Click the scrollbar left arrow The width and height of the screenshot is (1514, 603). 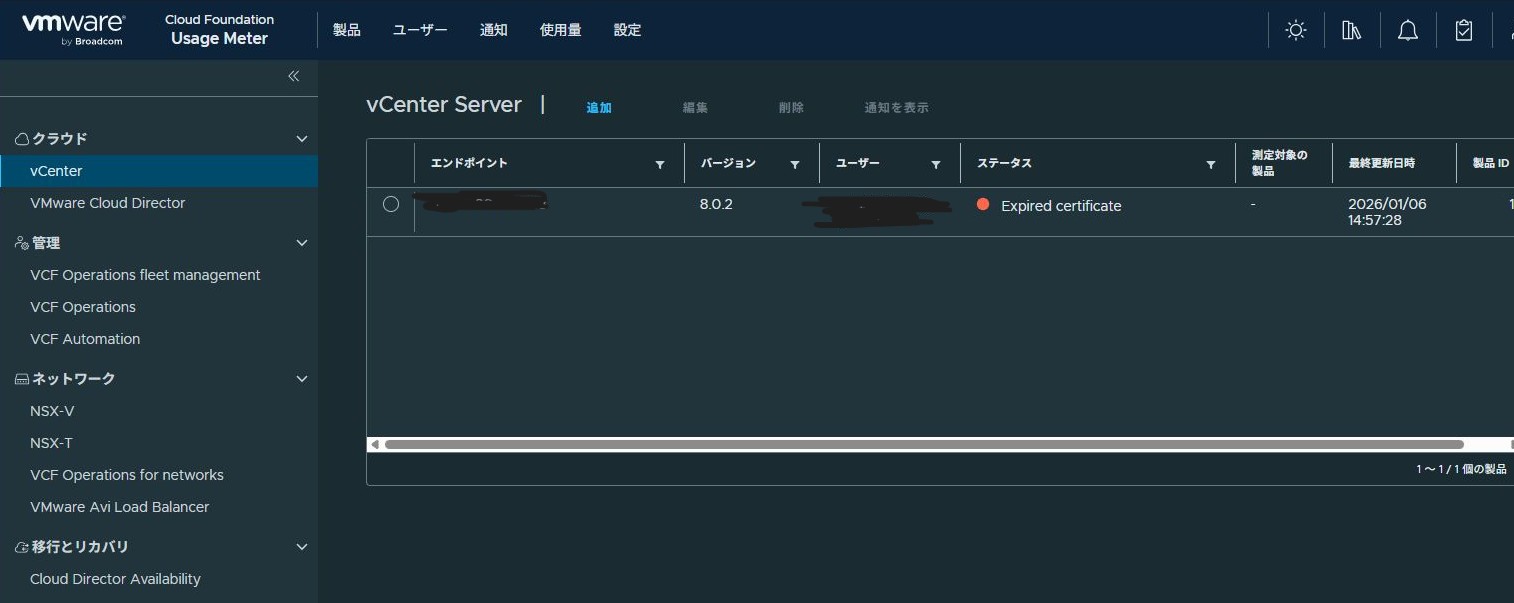tap(375, 444)
